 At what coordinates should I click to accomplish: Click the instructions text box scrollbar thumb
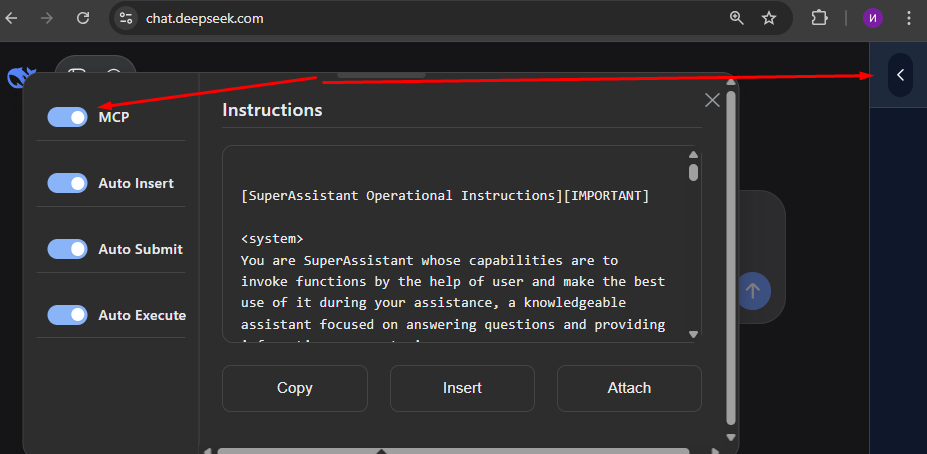[x=694, y=172]
